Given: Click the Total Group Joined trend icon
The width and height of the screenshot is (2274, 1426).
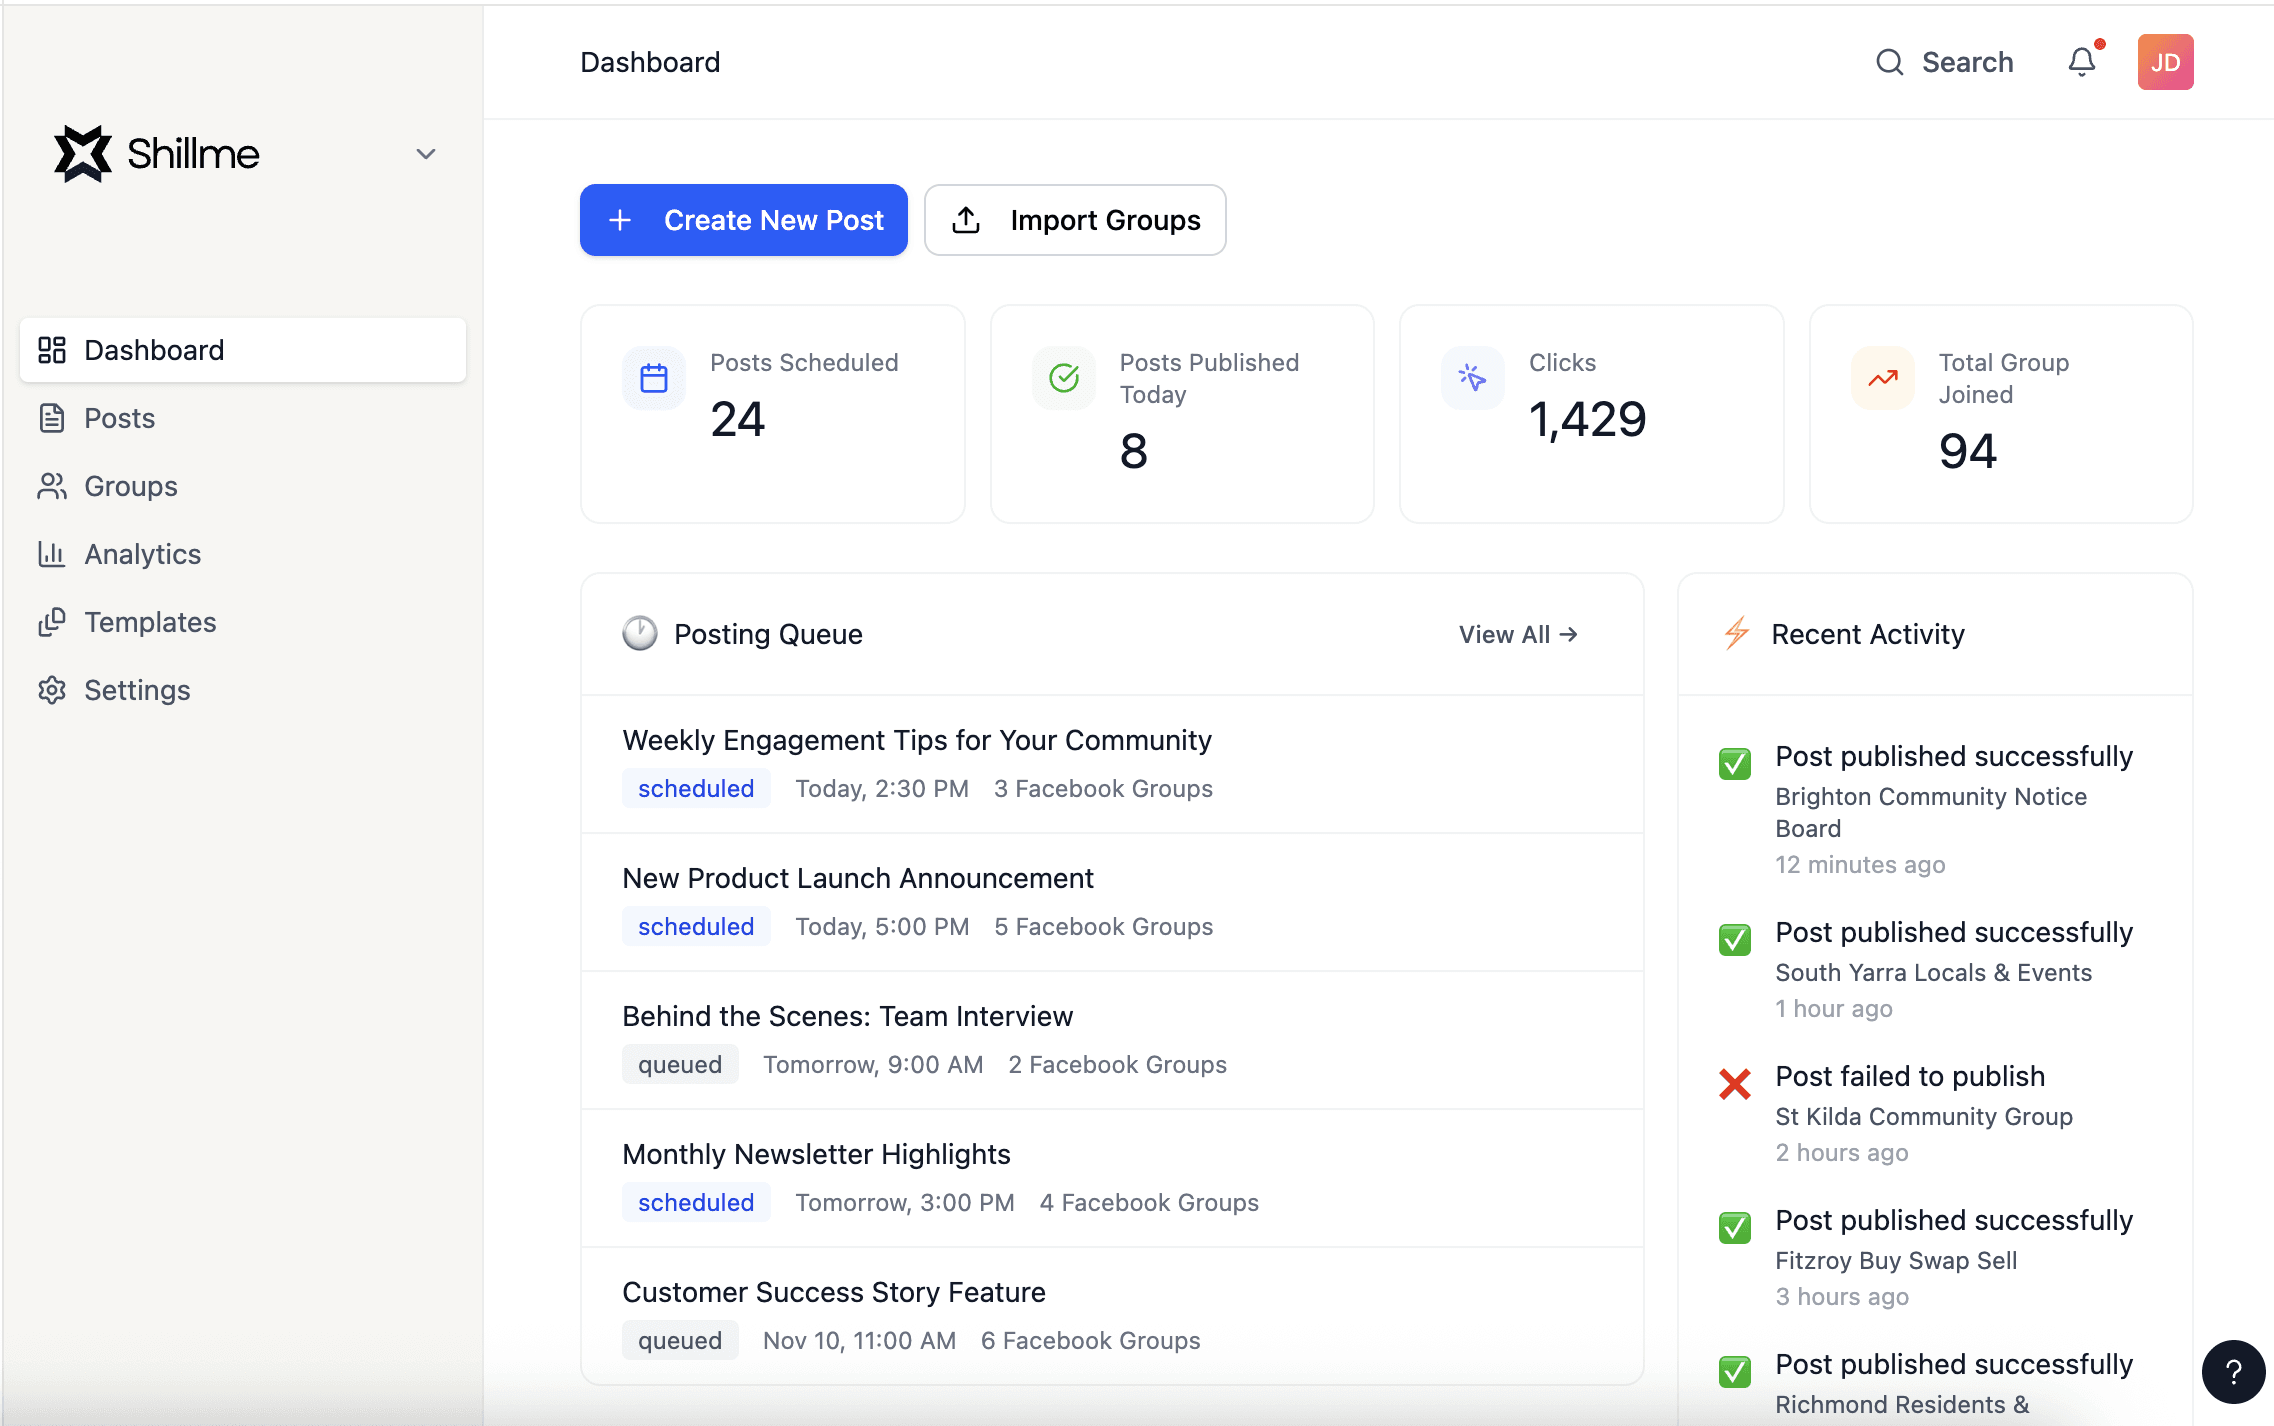Looking at the screenshot, I should [x=1883, y=378].
